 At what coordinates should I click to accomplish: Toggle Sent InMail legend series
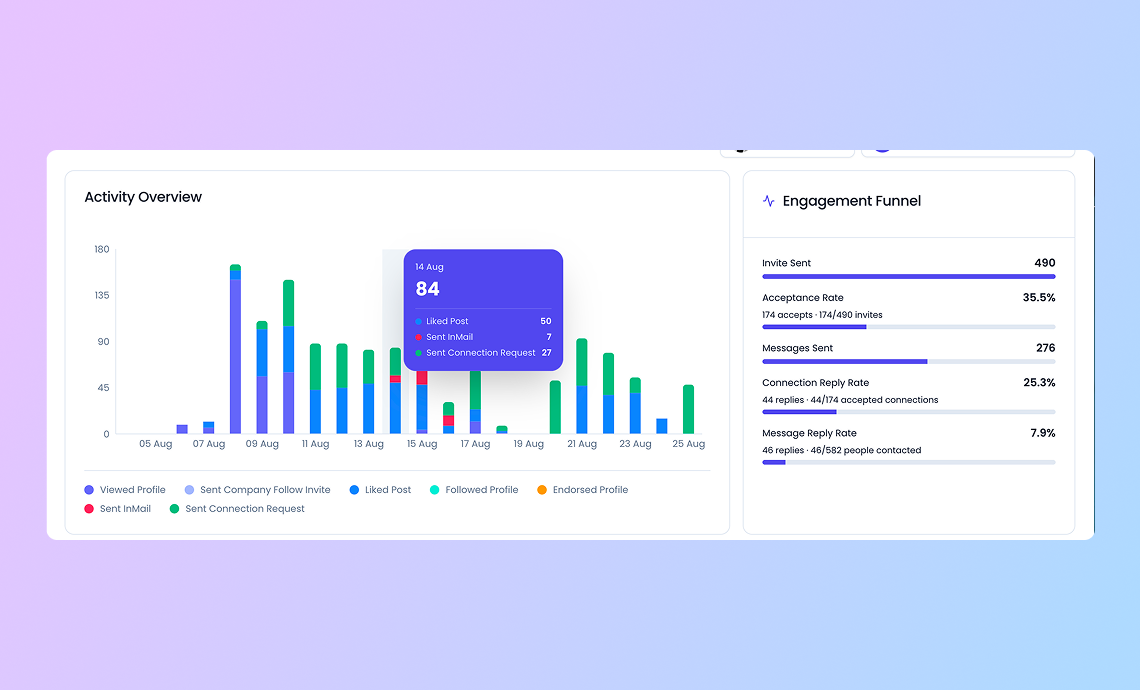click(118, 508)
